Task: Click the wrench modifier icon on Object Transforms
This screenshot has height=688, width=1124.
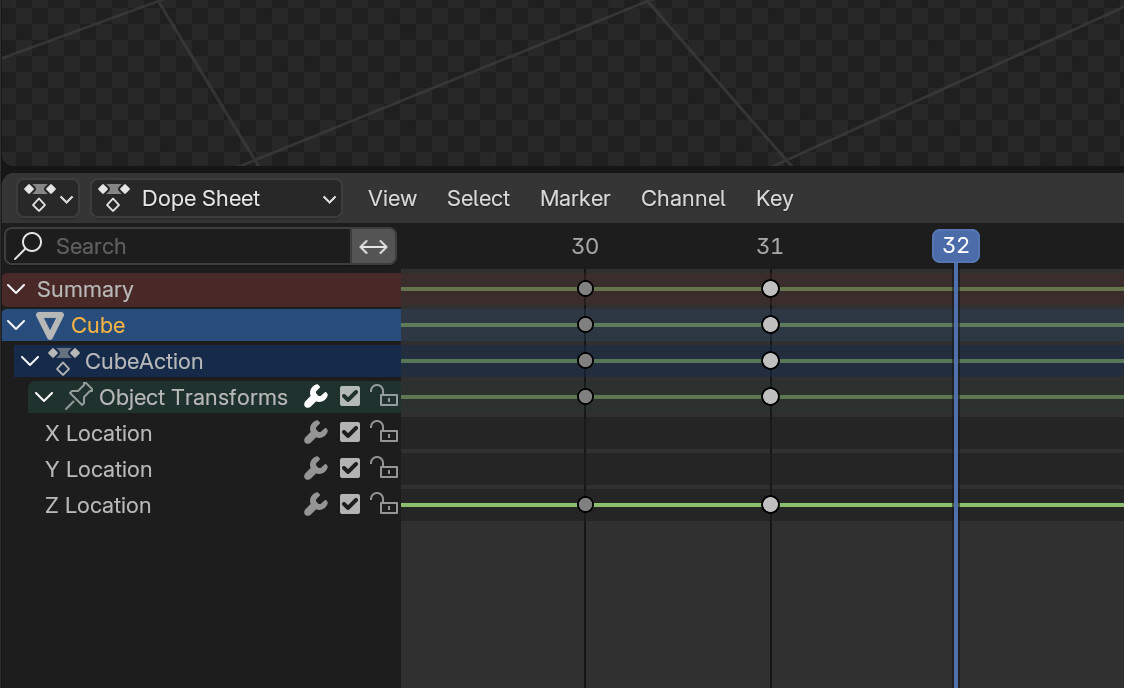Action: click(x=315, y=396)
